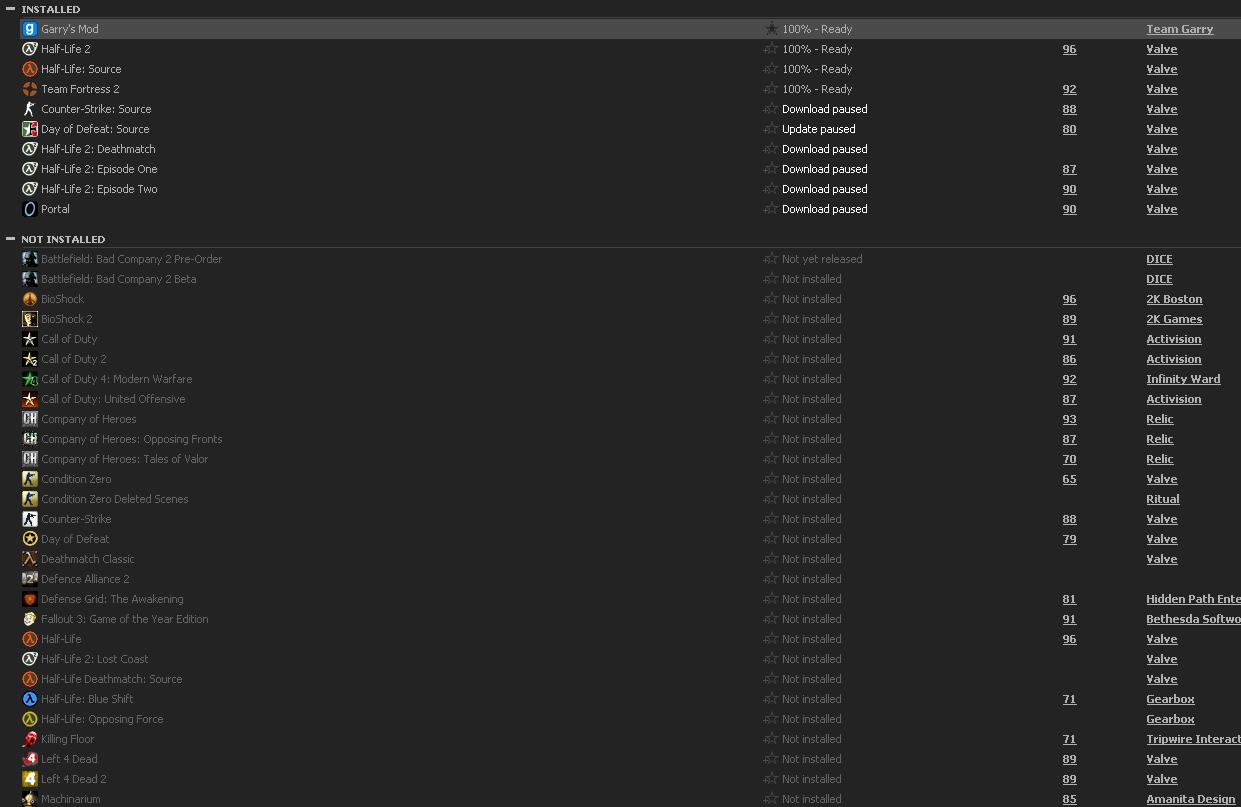Image resolution: width=1241 pixels, height=807 pixels.
Task: Toggle favorite star for Machinarium
Action: click(x=771, y=799)
